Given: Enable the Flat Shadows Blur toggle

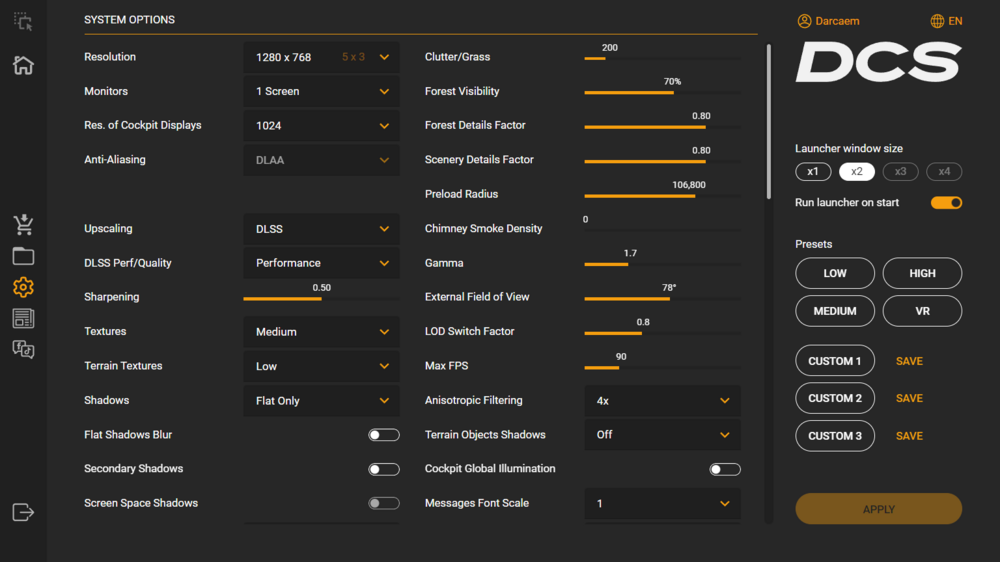Looking at the screenshot, I should 384,435.
